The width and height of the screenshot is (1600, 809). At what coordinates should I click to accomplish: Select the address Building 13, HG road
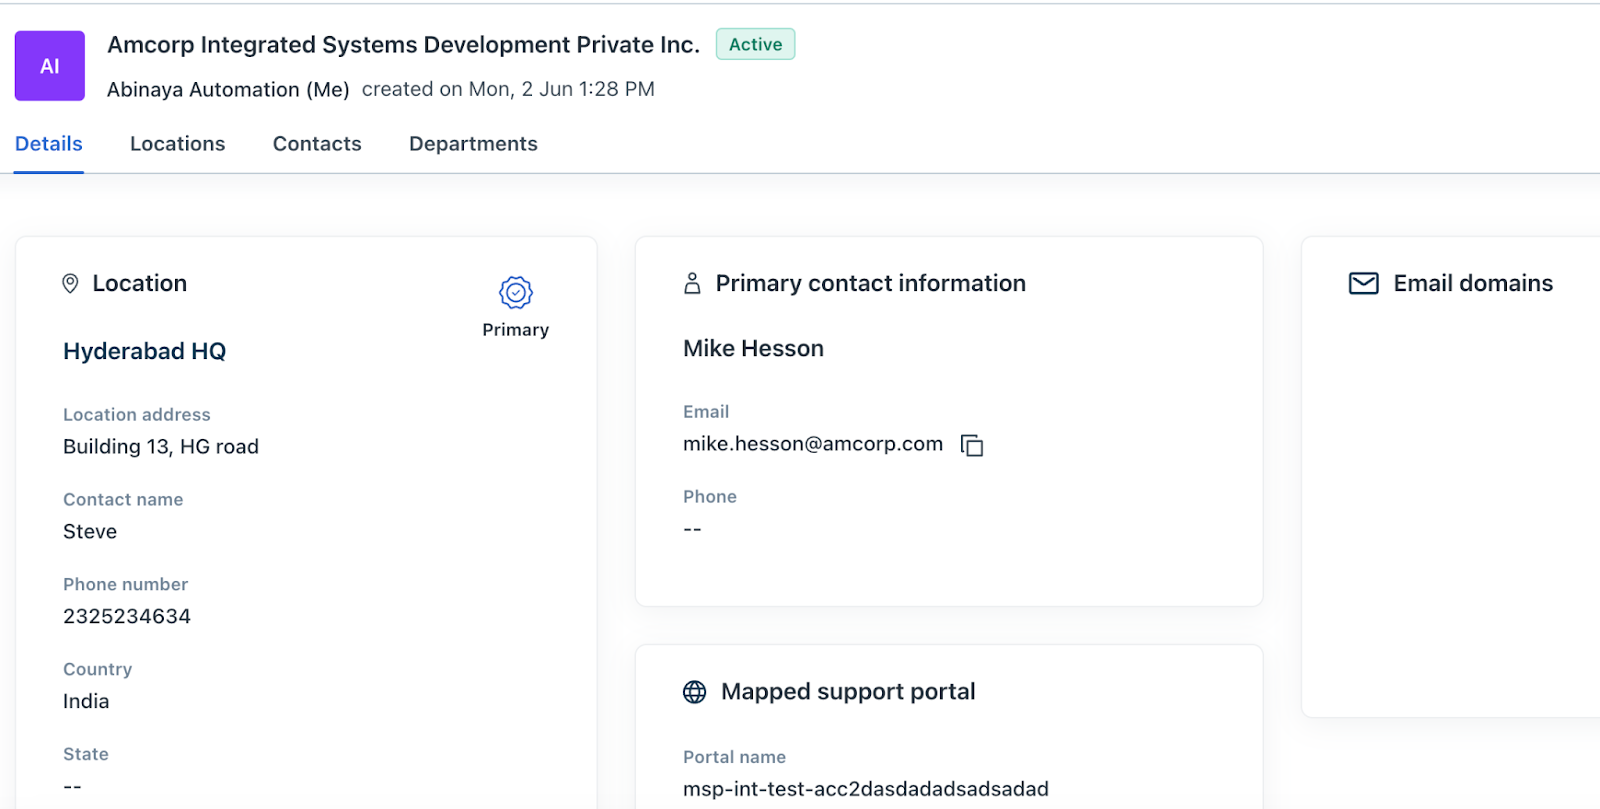click(x=161, y=447)
